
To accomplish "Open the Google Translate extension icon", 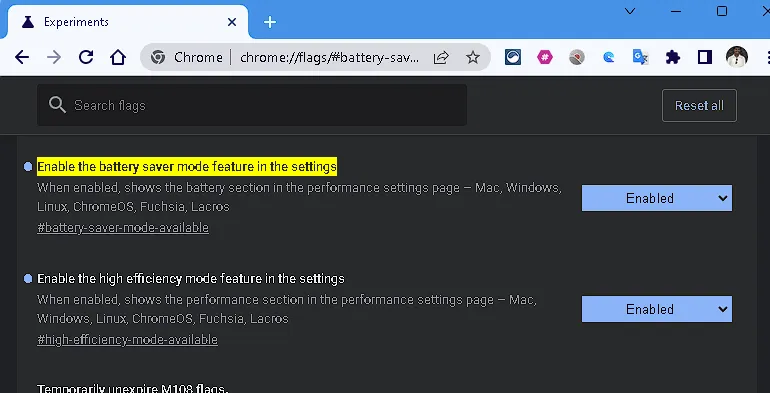I will point(640,57).
